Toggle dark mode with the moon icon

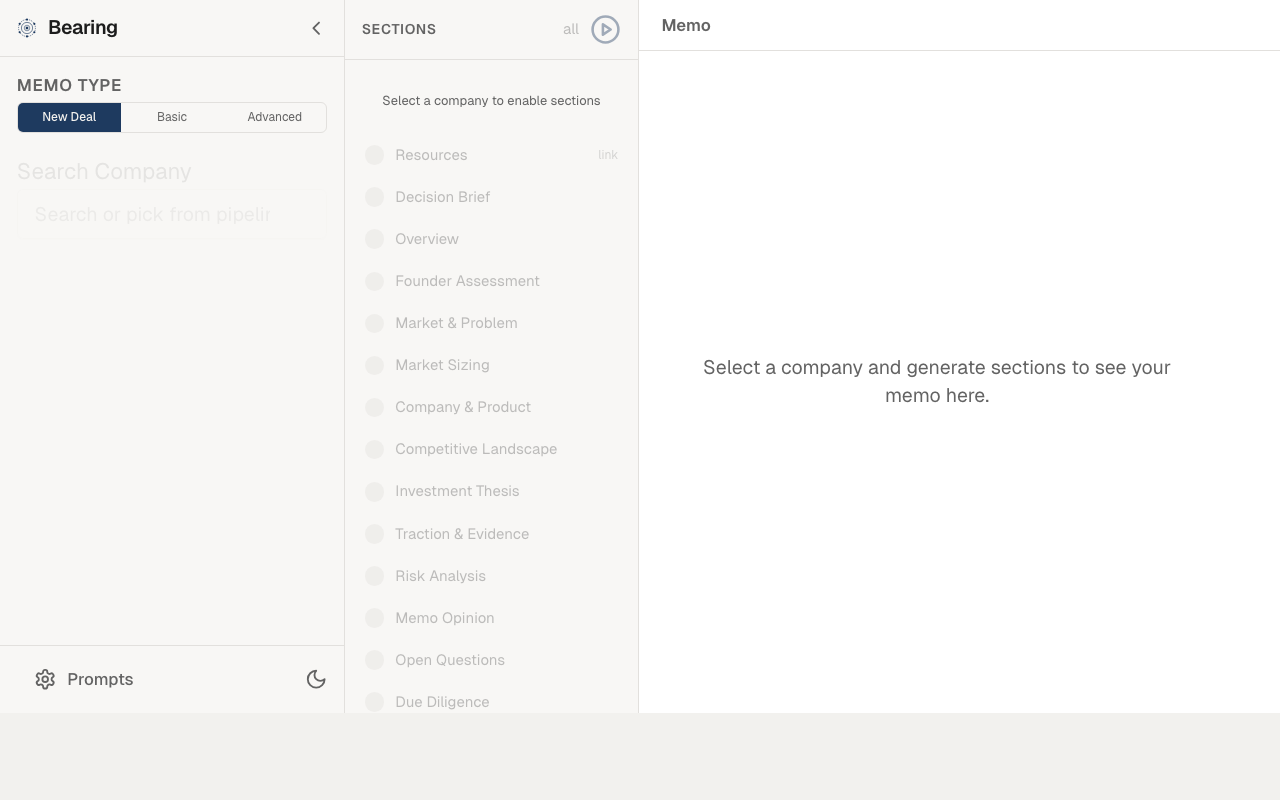316,679
